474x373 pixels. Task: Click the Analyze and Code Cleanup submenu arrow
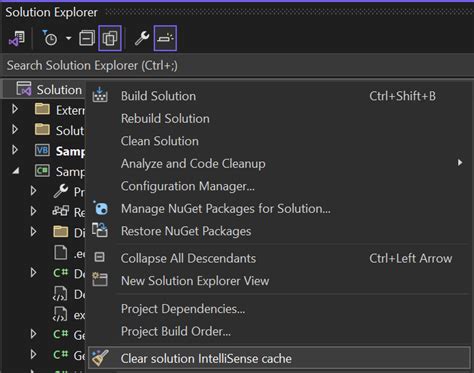pyautogui.click(x=460, y=162)
